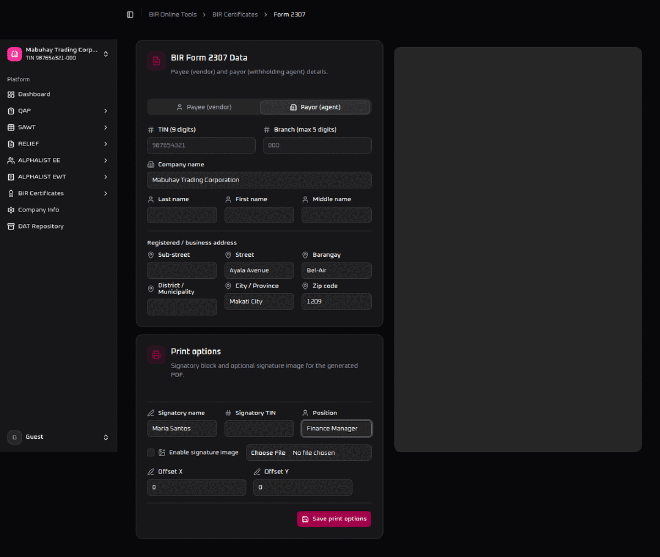Click the Sub-street field

182,270
